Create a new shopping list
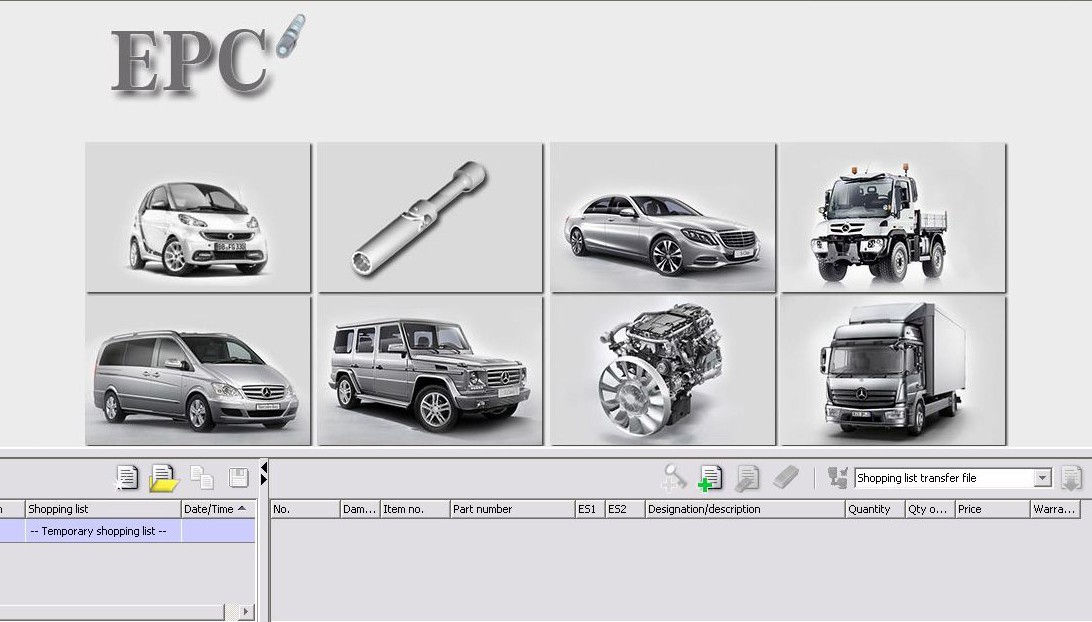1092x622 pixels. coord(127,478)
